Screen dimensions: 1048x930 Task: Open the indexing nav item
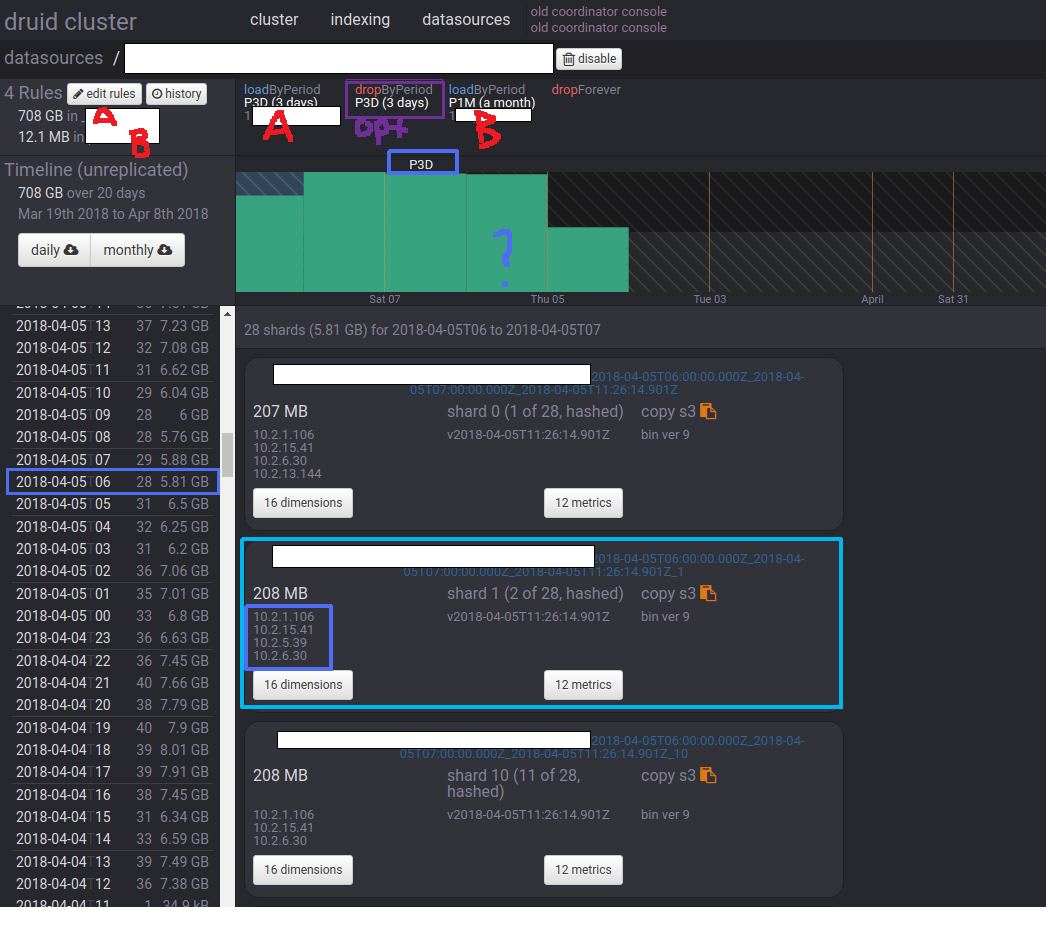[360, 20]
